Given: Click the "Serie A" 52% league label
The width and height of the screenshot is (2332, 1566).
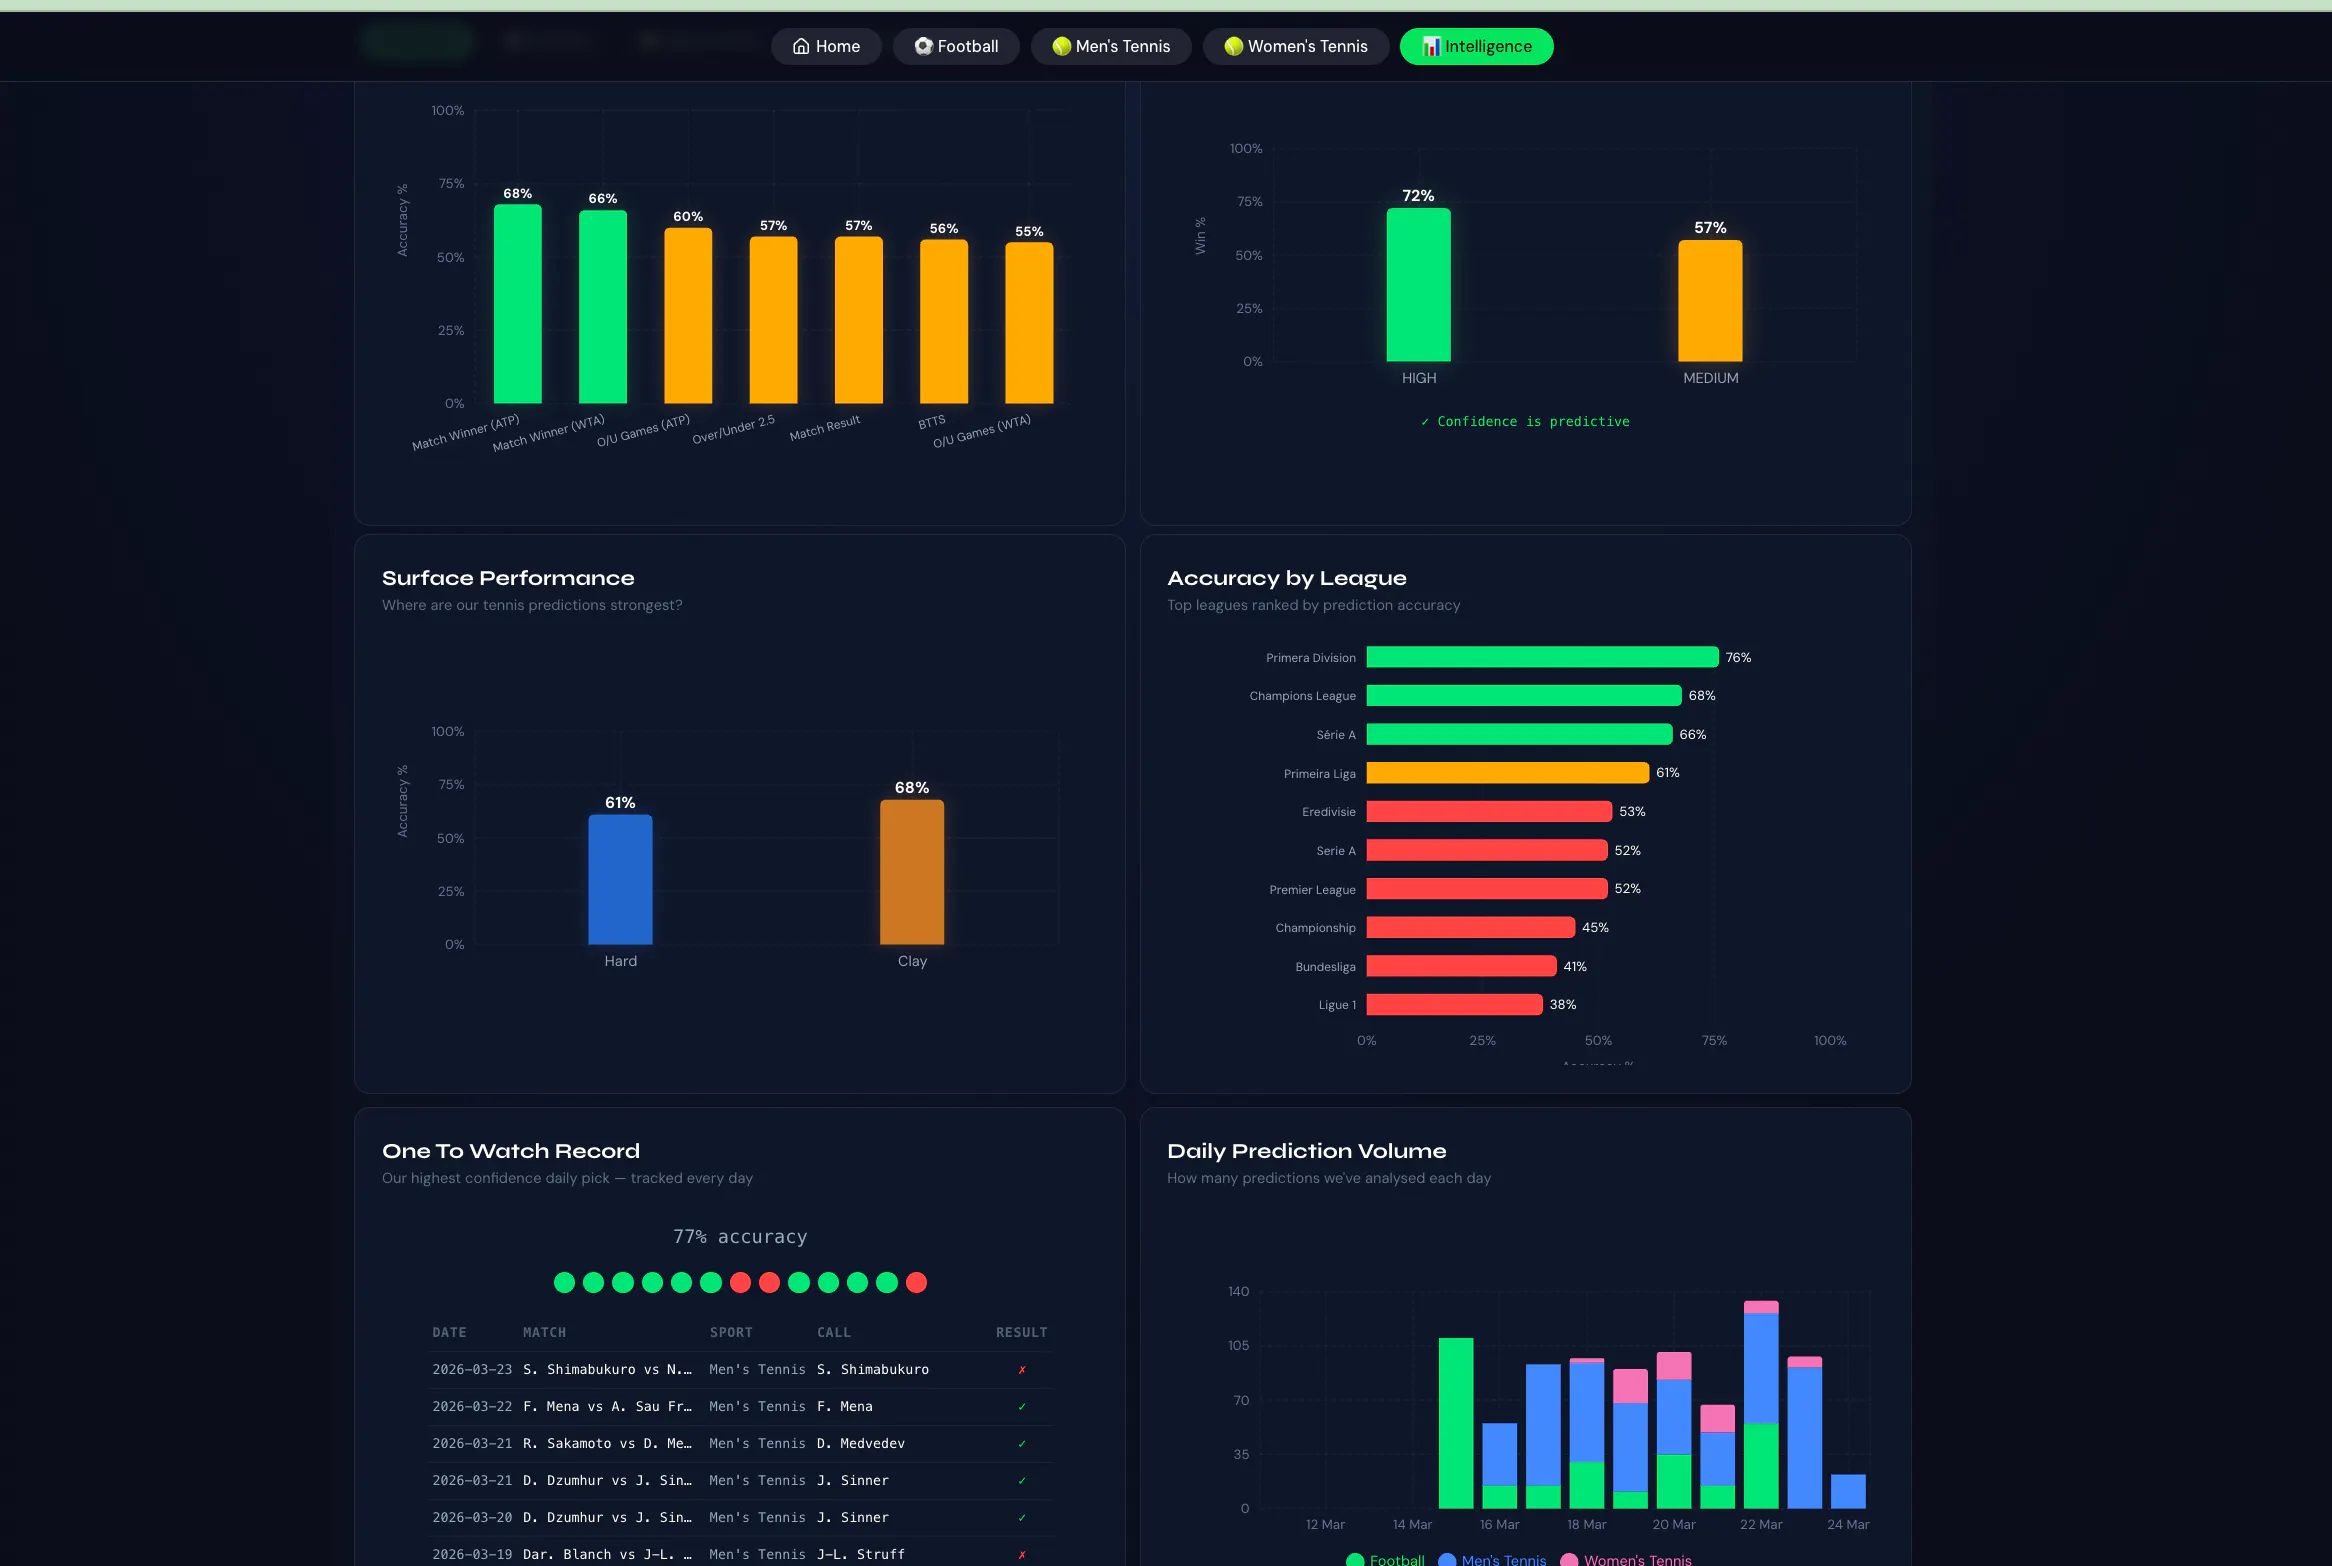Looking at the screenshot, I should (x=1336, y=851).
